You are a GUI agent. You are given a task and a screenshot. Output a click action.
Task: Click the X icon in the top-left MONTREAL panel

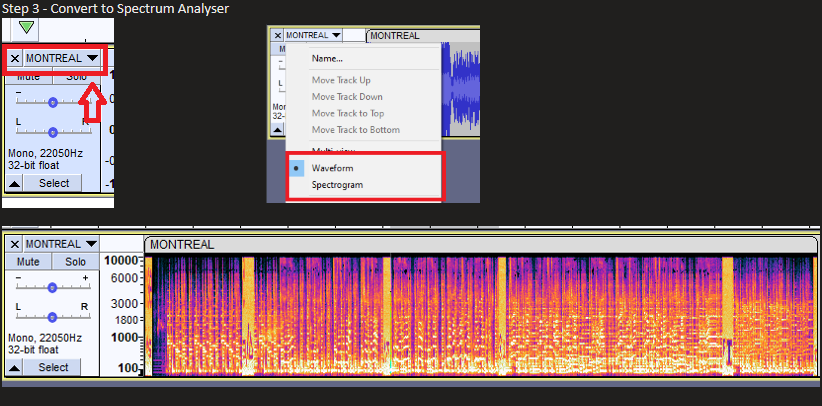click(14, 58)
